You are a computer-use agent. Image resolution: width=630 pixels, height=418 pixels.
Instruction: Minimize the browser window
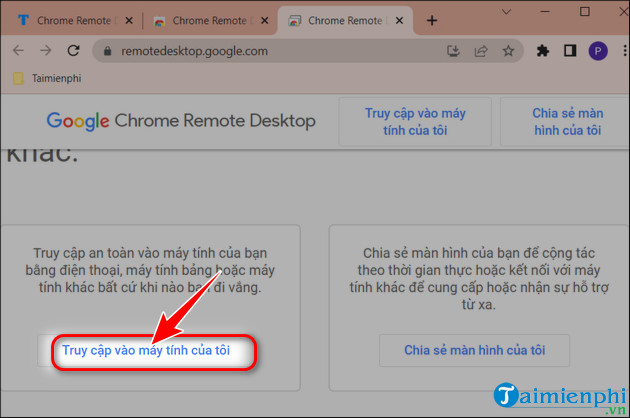pos(545,12)
